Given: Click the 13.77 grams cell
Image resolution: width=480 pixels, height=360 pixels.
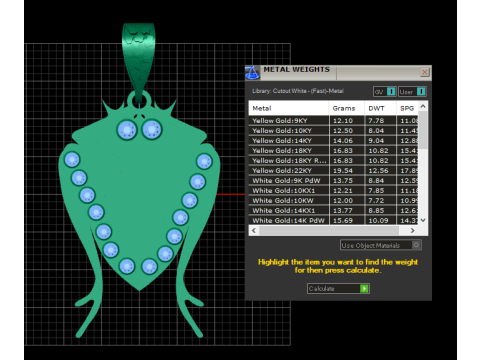Looking at the screenshot, I should pos(347,211).
